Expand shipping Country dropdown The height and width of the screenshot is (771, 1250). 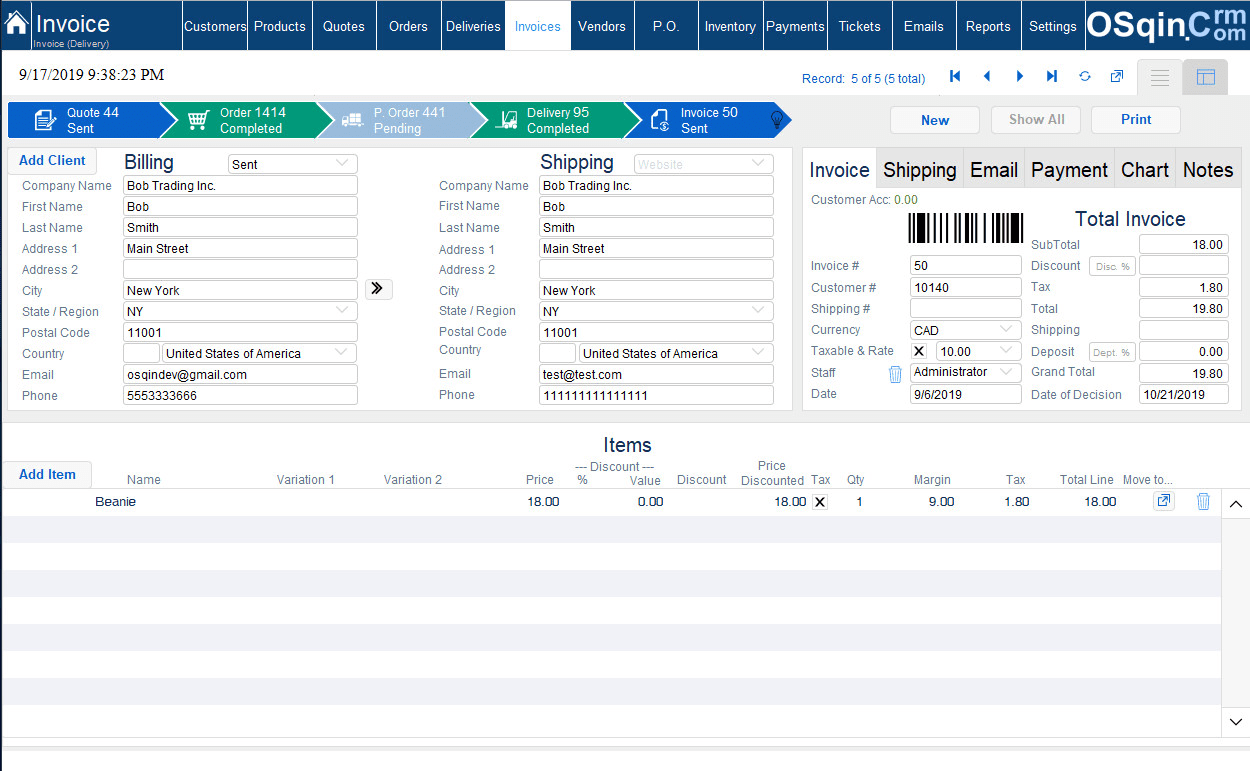coord(676,353)
